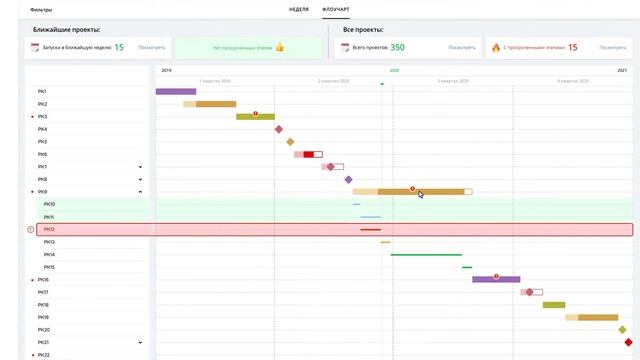The height and width of the screenshot is (360, 640).
Task: Select the PK7 diamond milestone
Action: [331, 167]
